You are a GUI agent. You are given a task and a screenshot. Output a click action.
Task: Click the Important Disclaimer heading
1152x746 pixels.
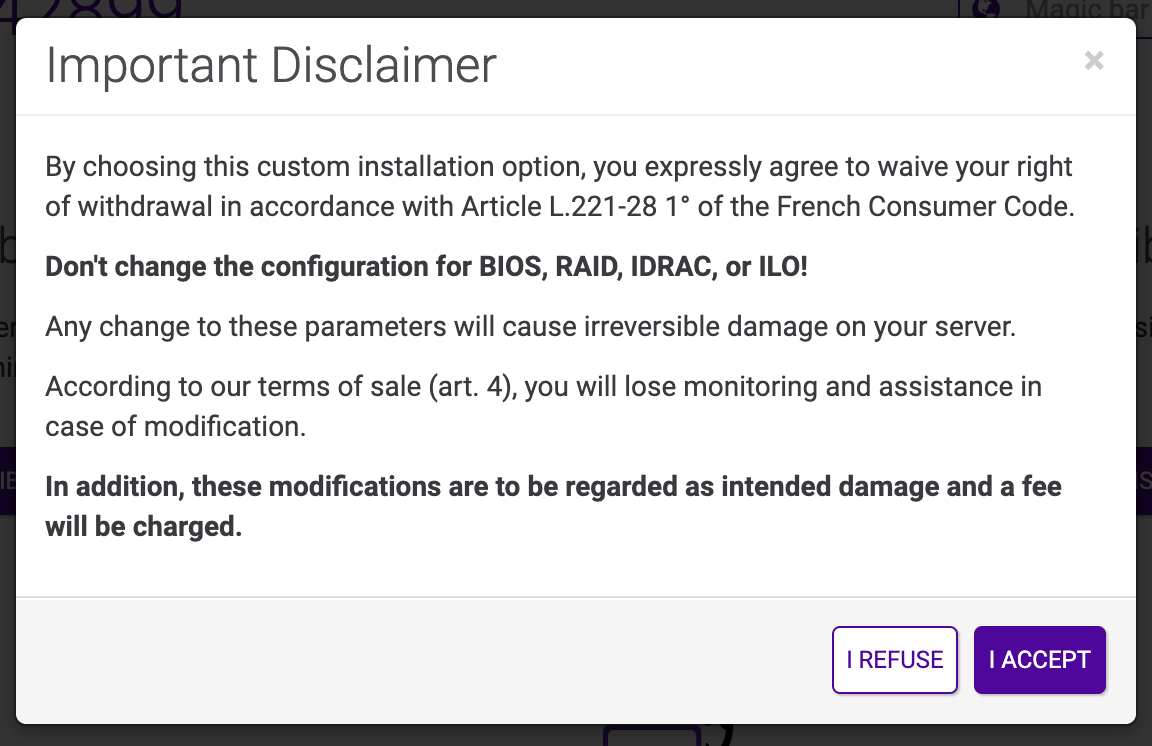[271, 66]
